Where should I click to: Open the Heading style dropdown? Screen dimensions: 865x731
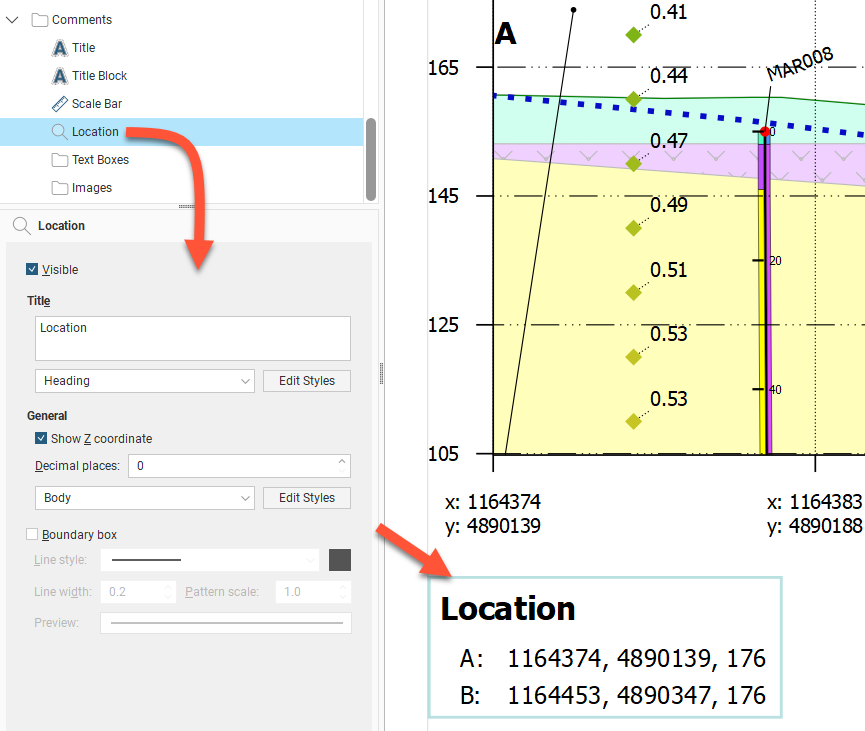[145, 381]
